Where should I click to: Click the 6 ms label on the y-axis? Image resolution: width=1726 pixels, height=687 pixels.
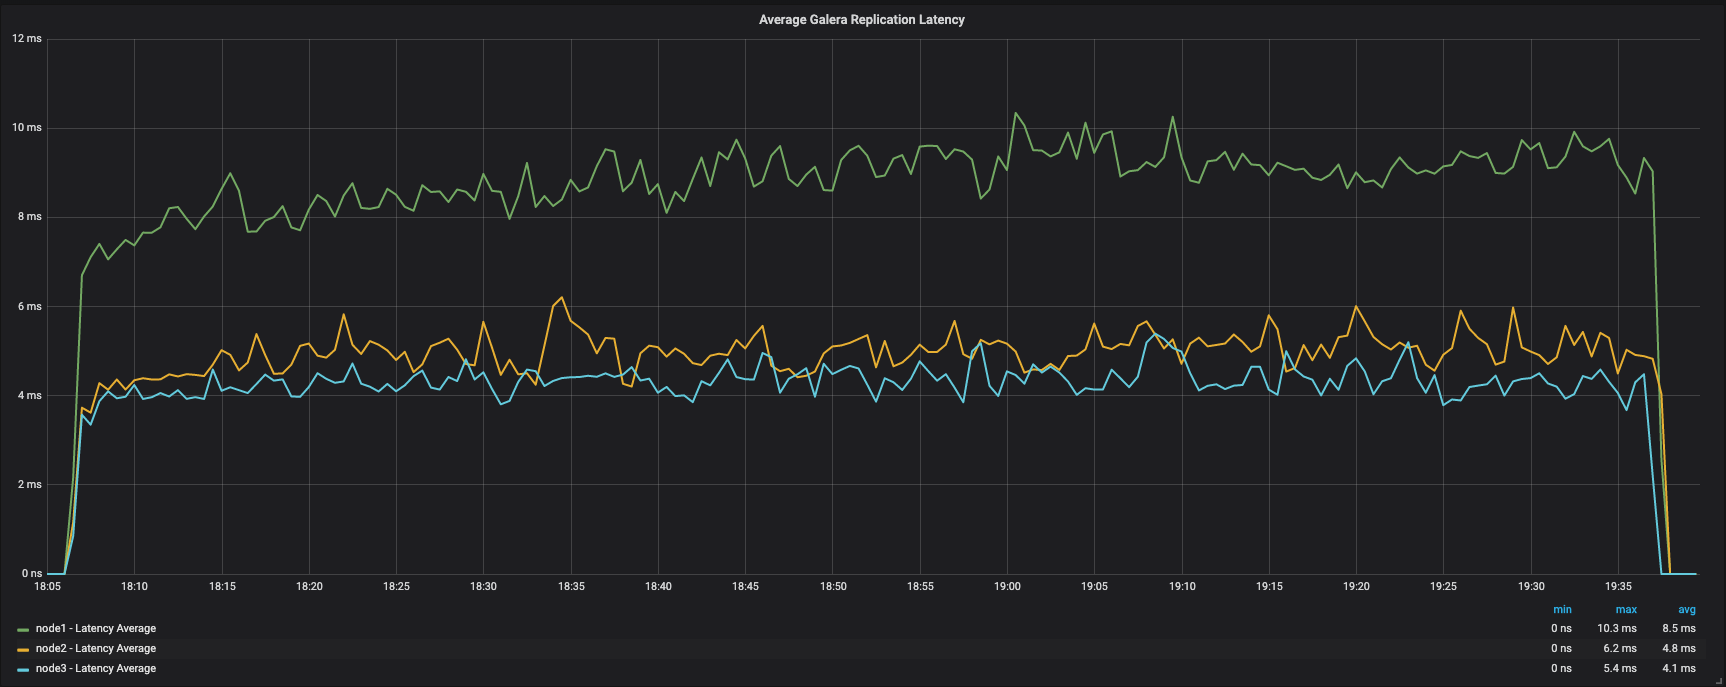pos(30,307)
